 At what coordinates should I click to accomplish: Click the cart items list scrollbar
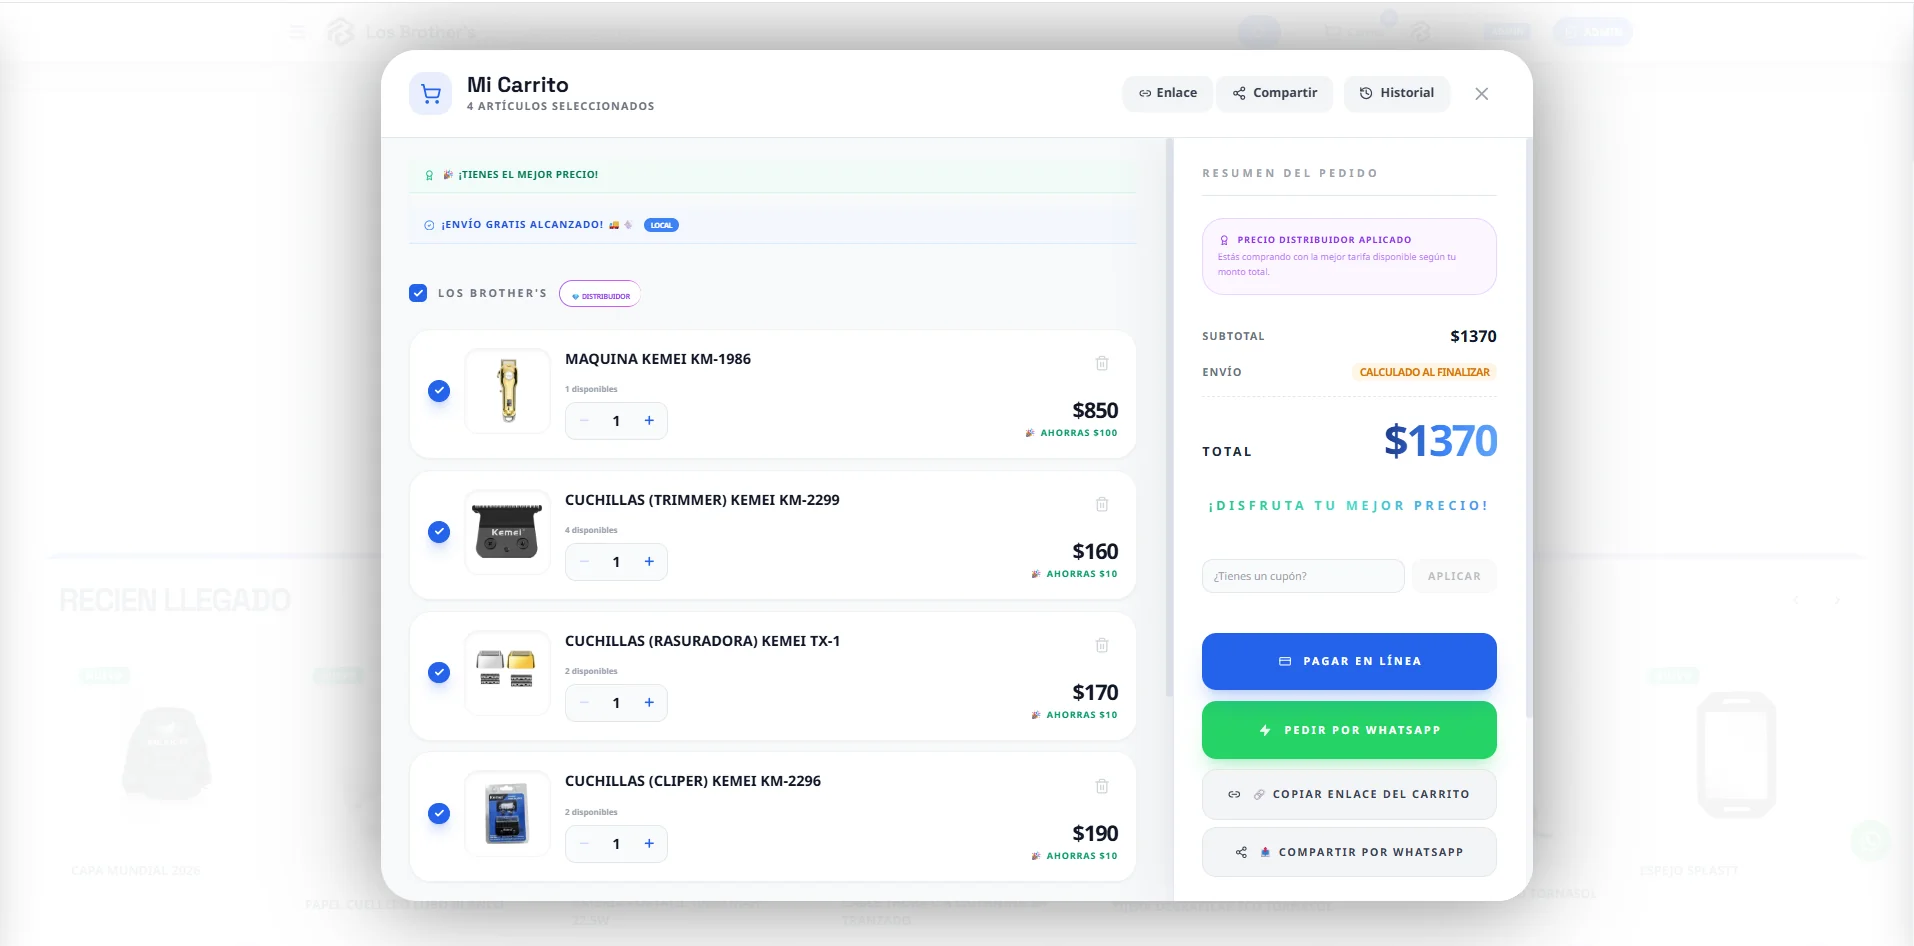(1169, 417)
